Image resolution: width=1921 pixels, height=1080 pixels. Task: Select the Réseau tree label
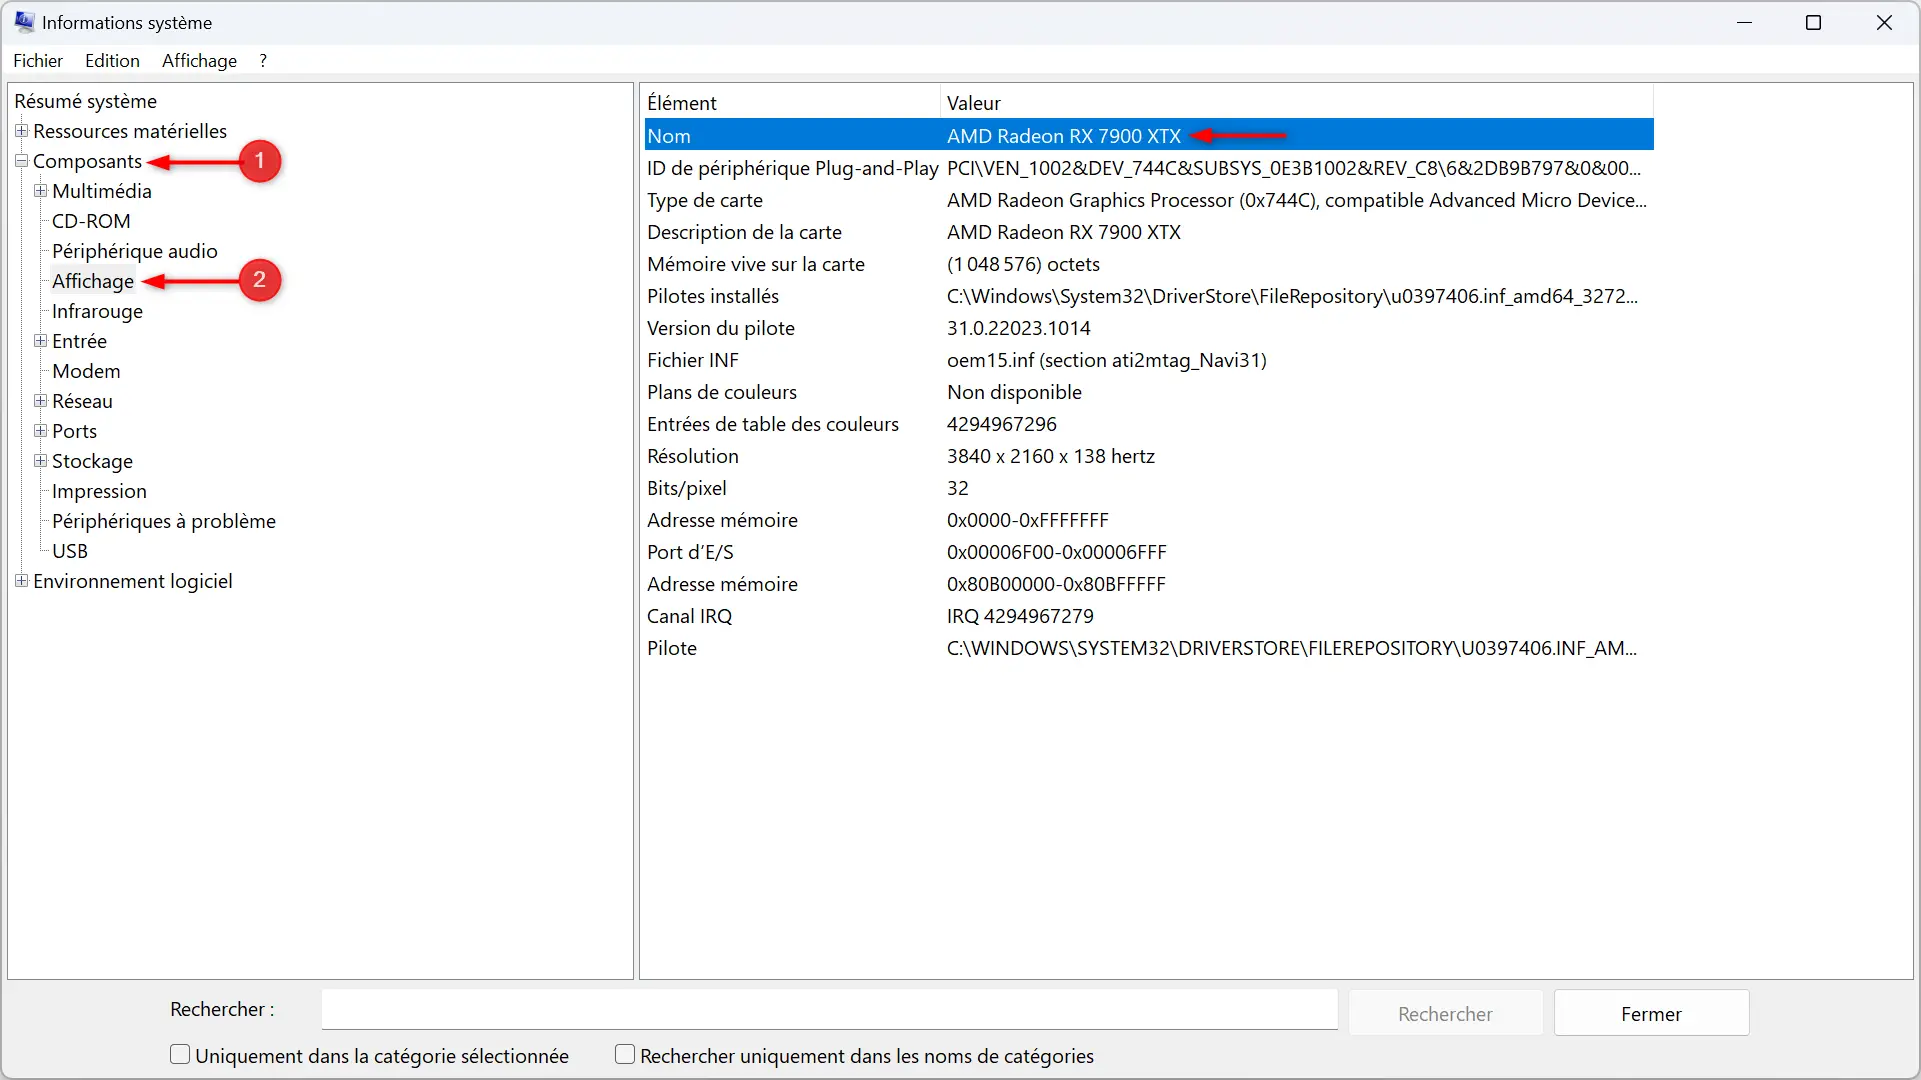[82, 401]
